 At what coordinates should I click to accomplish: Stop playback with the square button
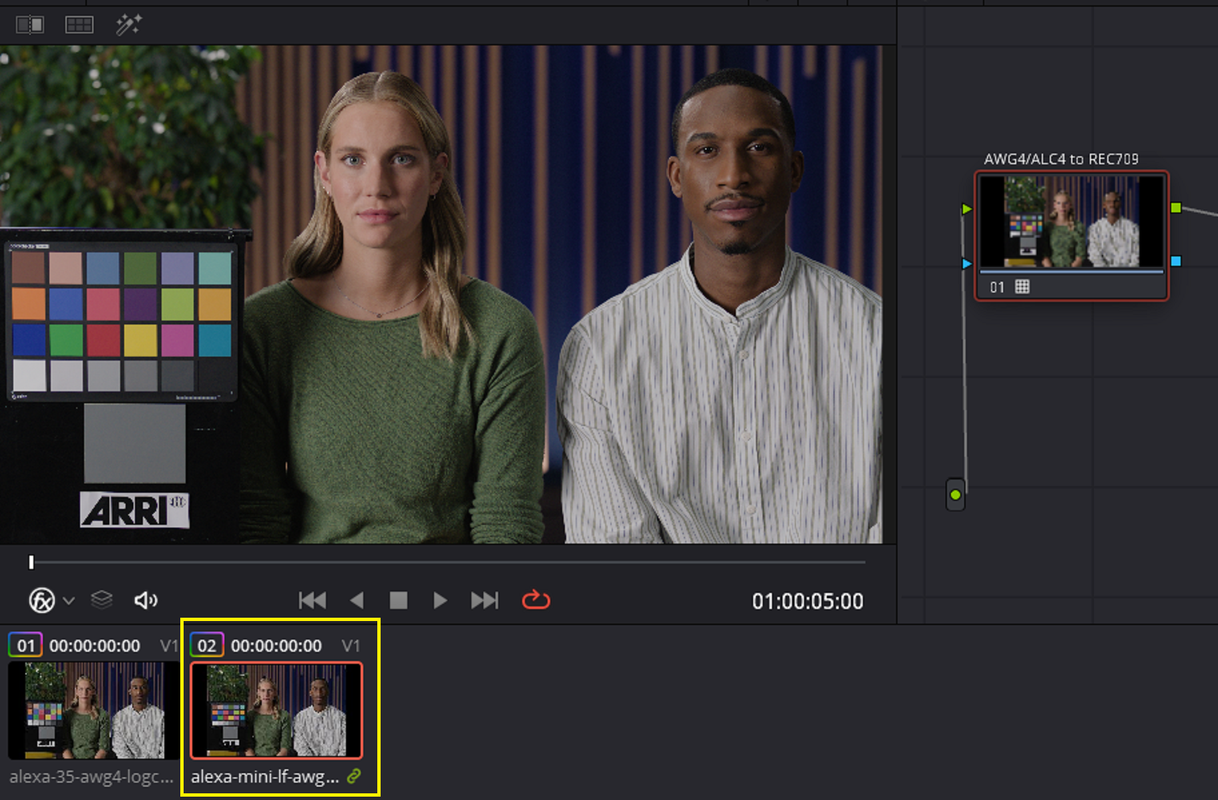[x=398, y=600]
